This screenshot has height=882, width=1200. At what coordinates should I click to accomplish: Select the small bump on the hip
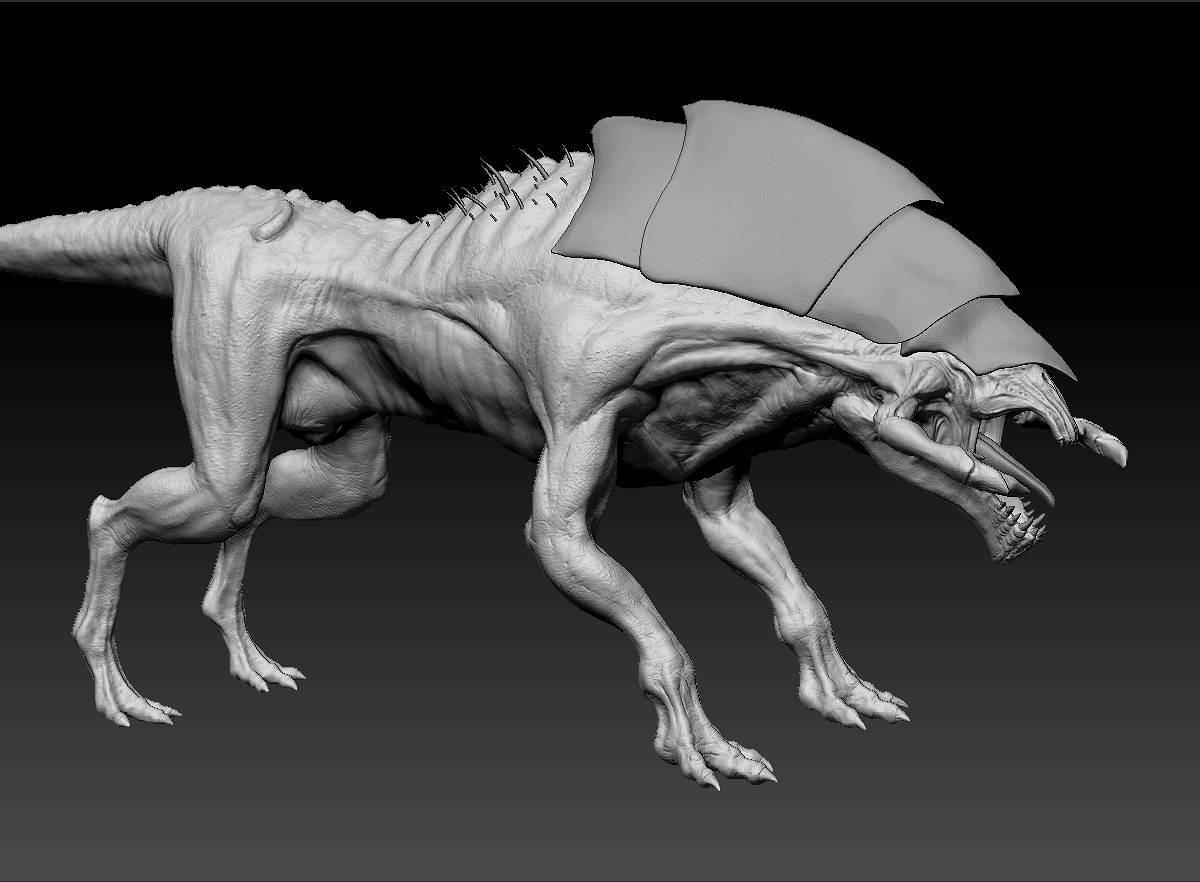point(274,220)
